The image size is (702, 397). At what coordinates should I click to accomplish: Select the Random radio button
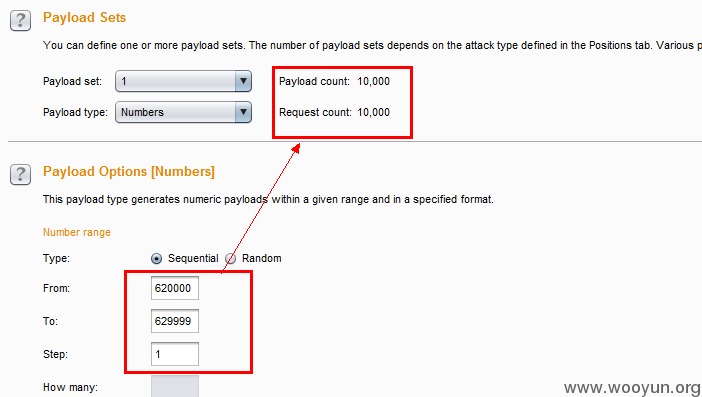pyautogui.click(x=230, y=259)
